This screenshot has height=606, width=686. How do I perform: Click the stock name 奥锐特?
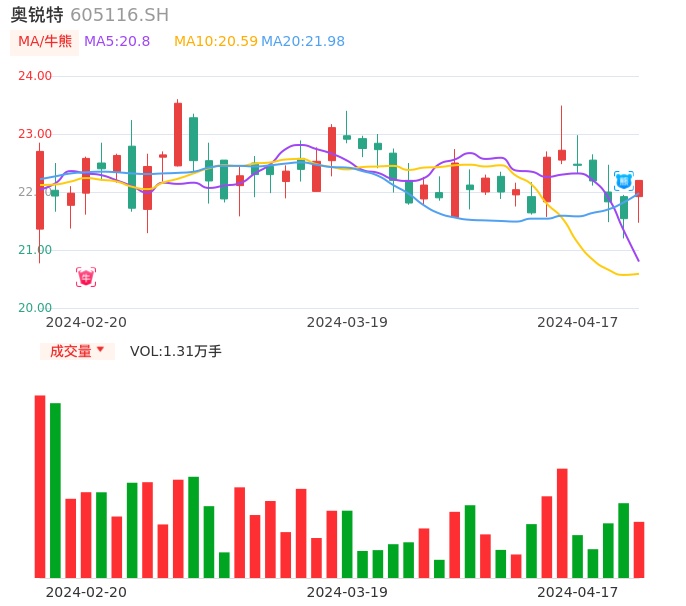[x=37, y=15]
